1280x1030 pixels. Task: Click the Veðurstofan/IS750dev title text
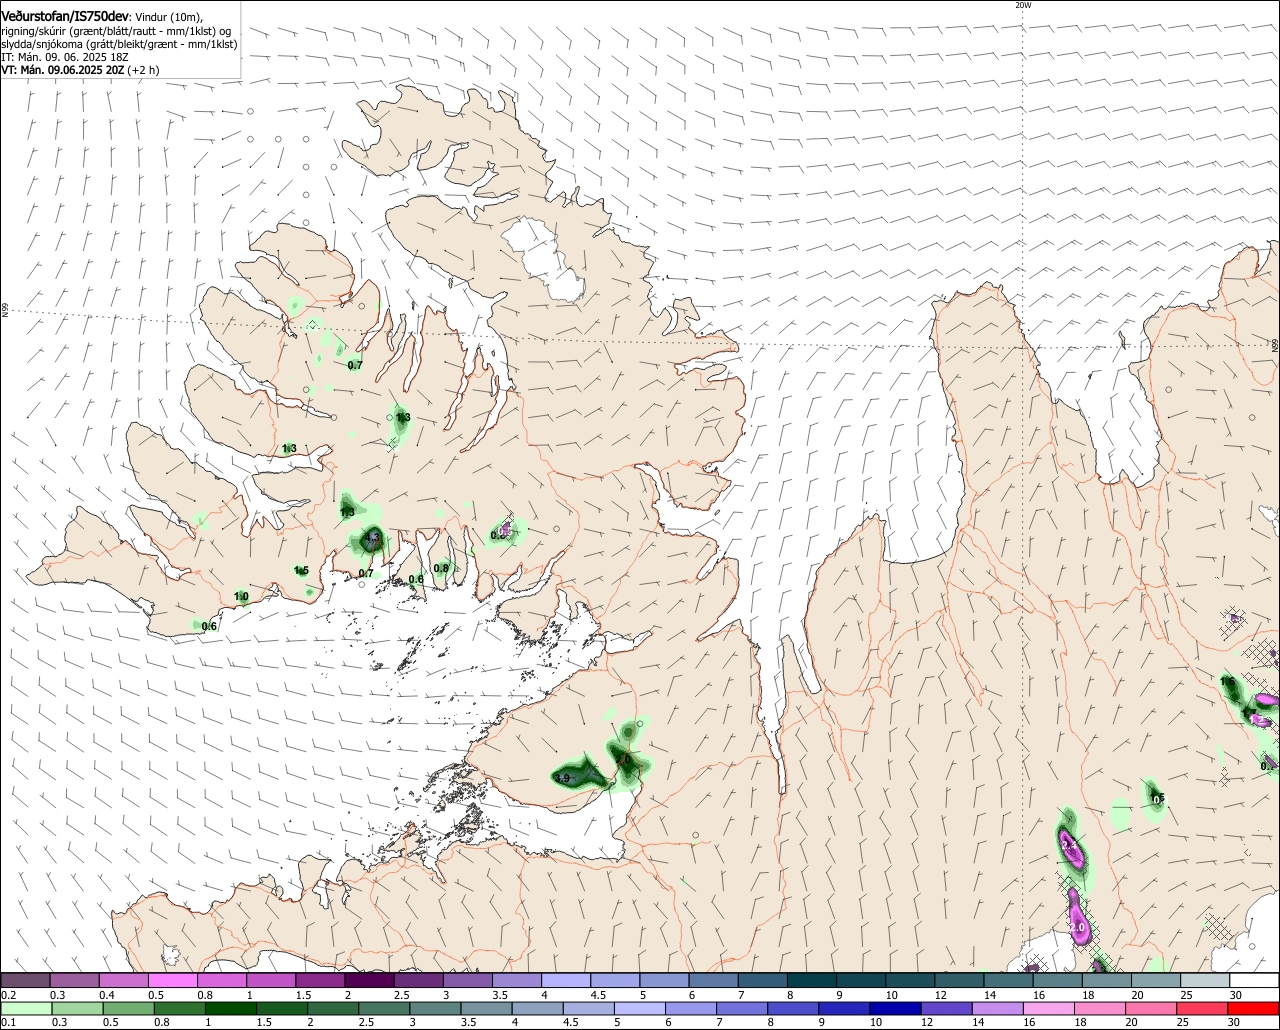point(65,16)
